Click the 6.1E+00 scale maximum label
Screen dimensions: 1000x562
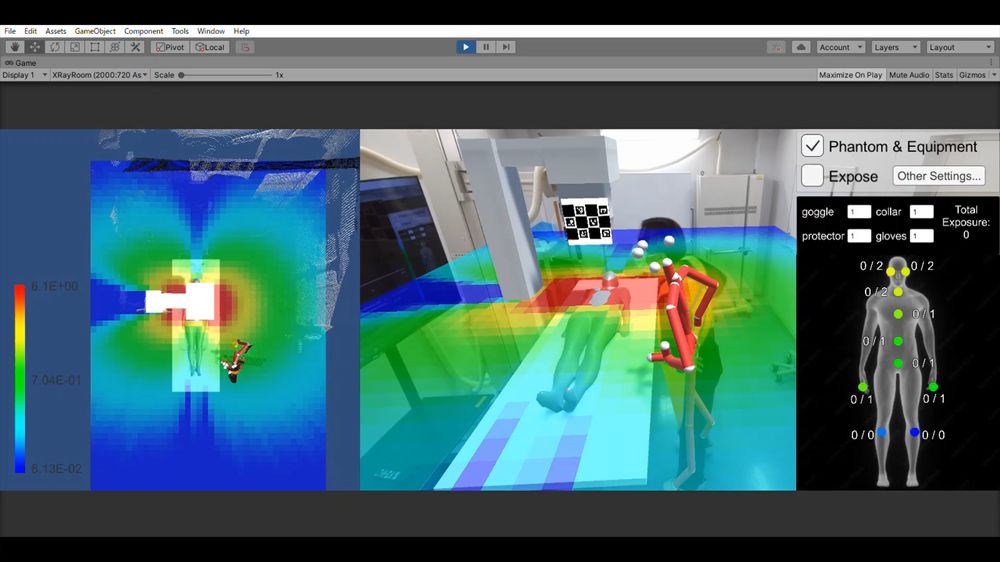[x=55, y=286]
